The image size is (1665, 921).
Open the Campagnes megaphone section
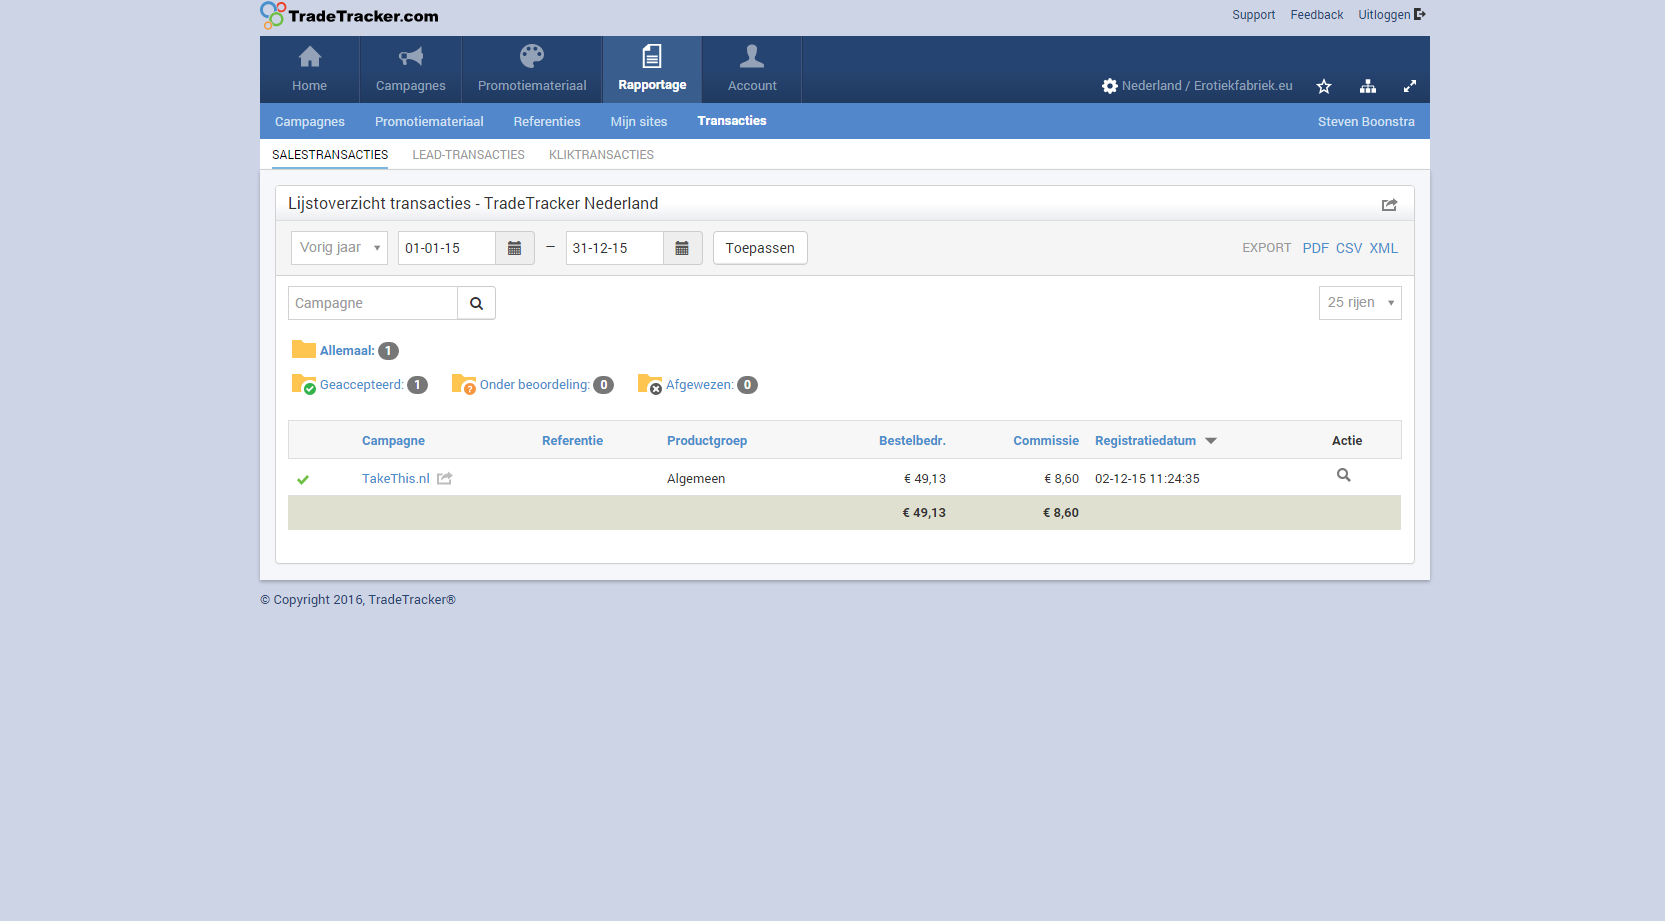pos(411,69)
